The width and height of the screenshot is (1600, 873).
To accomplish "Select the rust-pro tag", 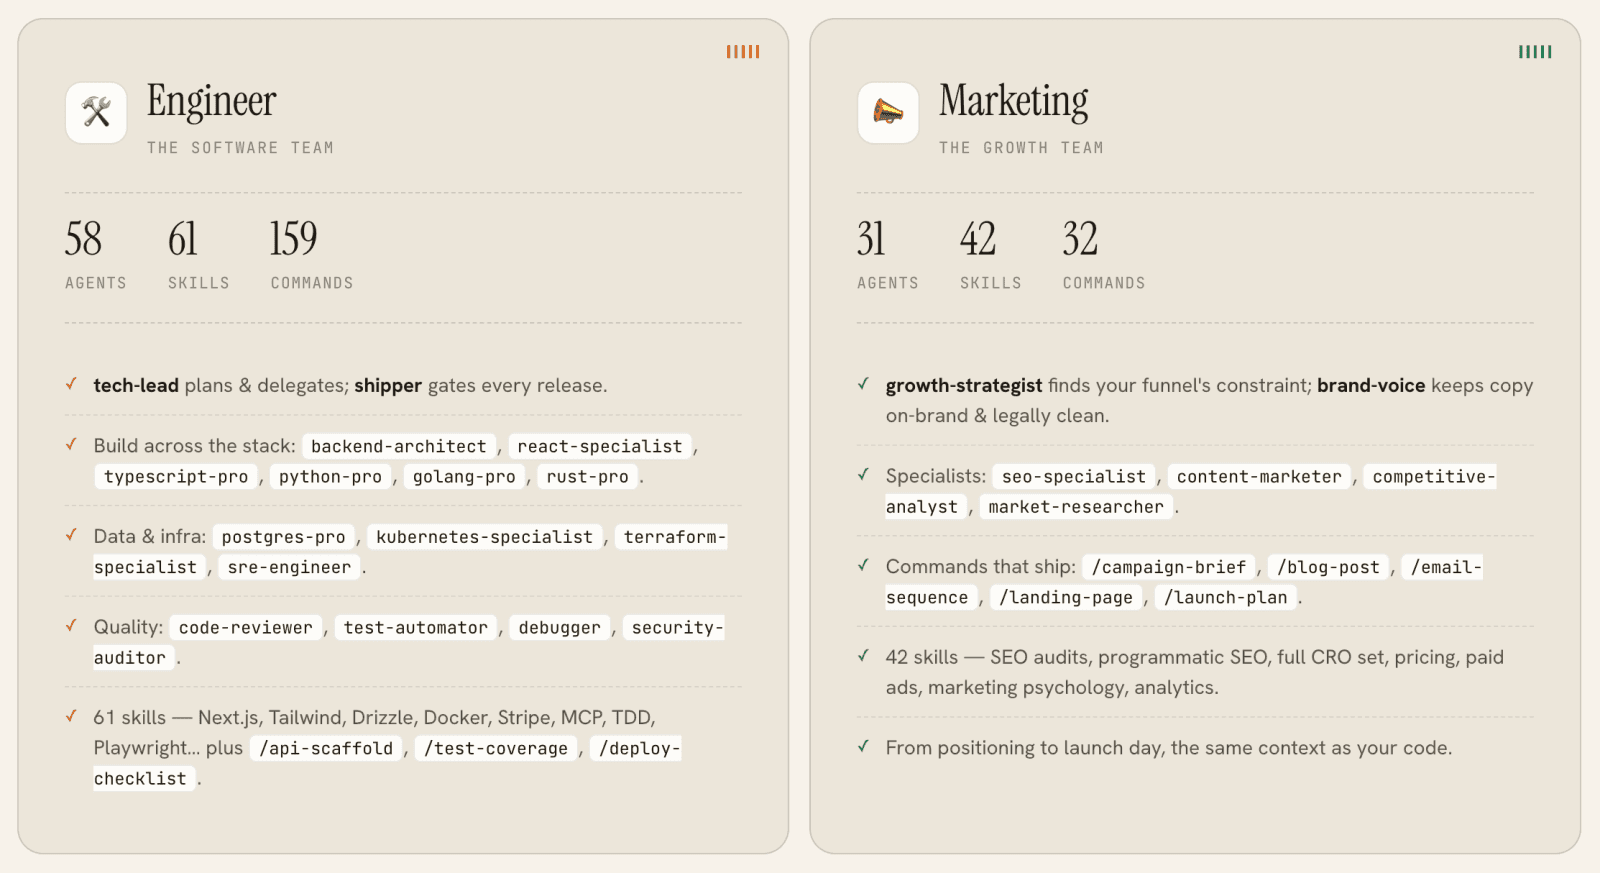I will point(588,477).
